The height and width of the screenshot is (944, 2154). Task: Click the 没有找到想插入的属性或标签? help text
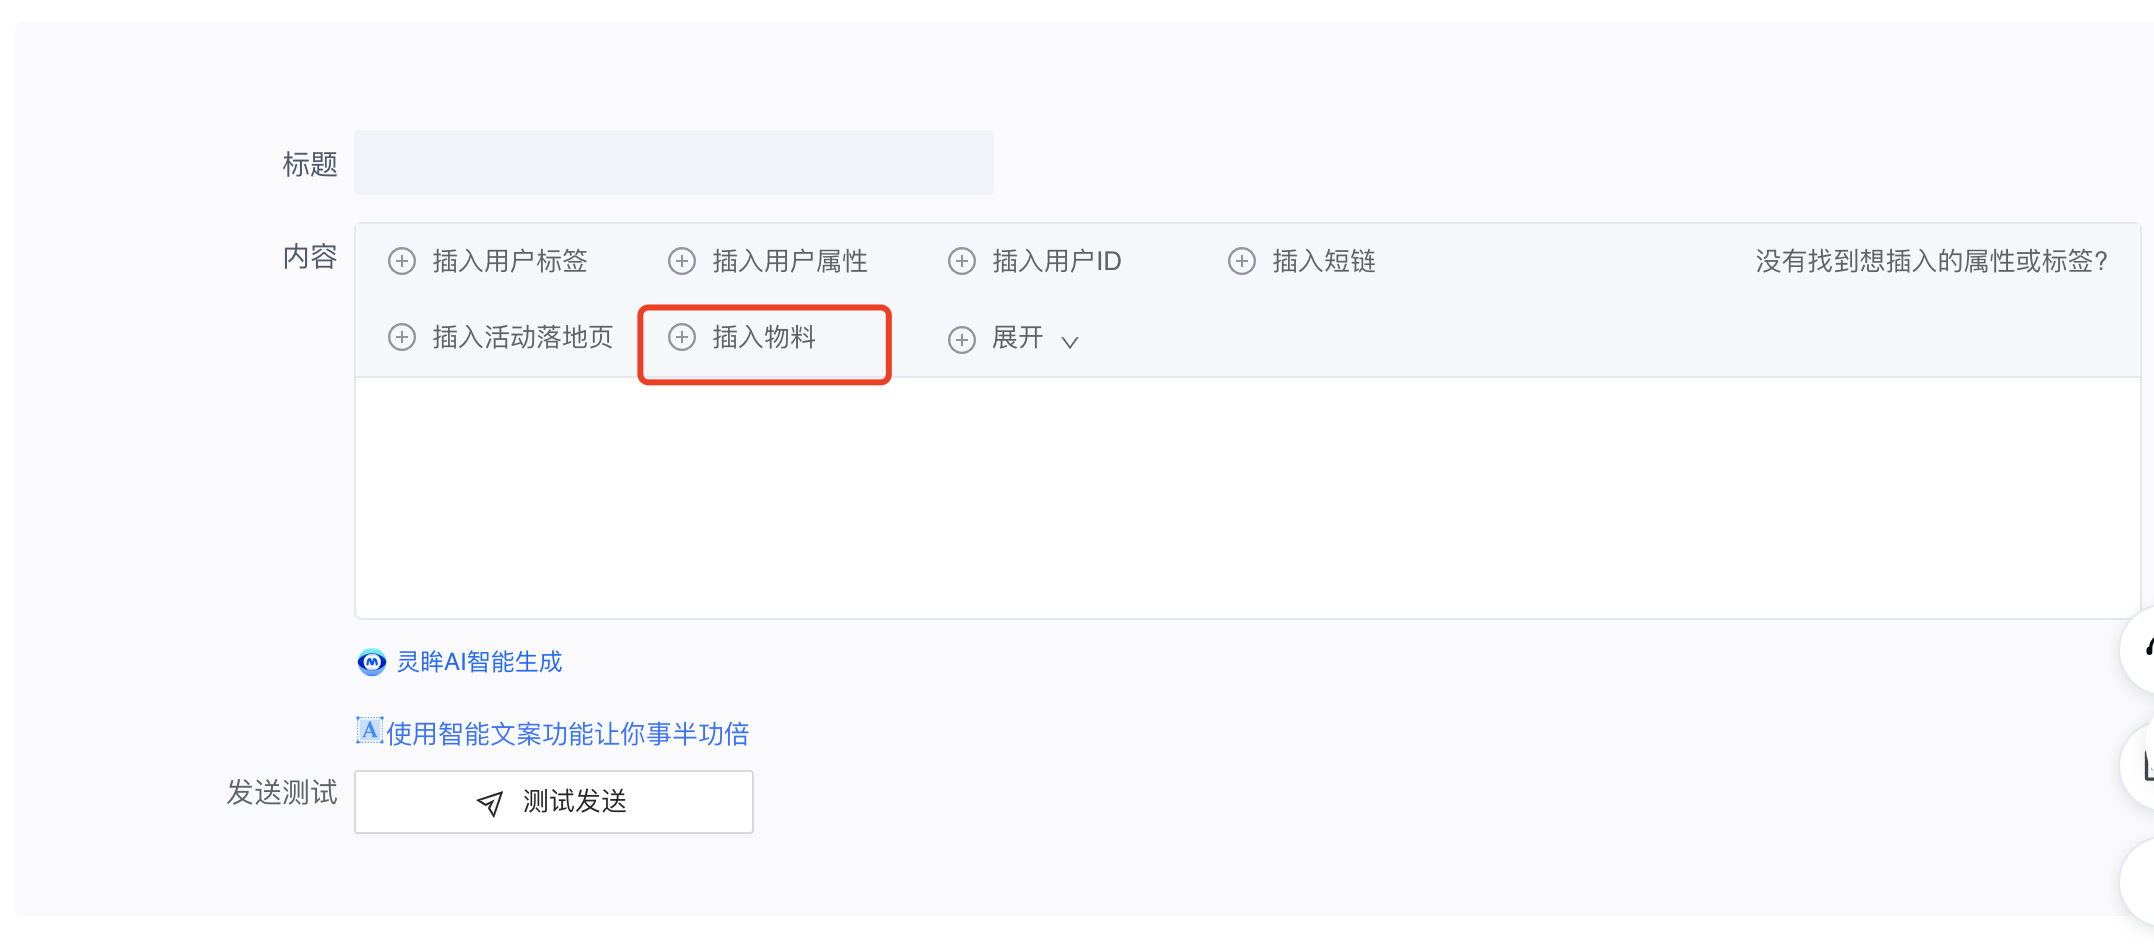(x=1932, y=261)
